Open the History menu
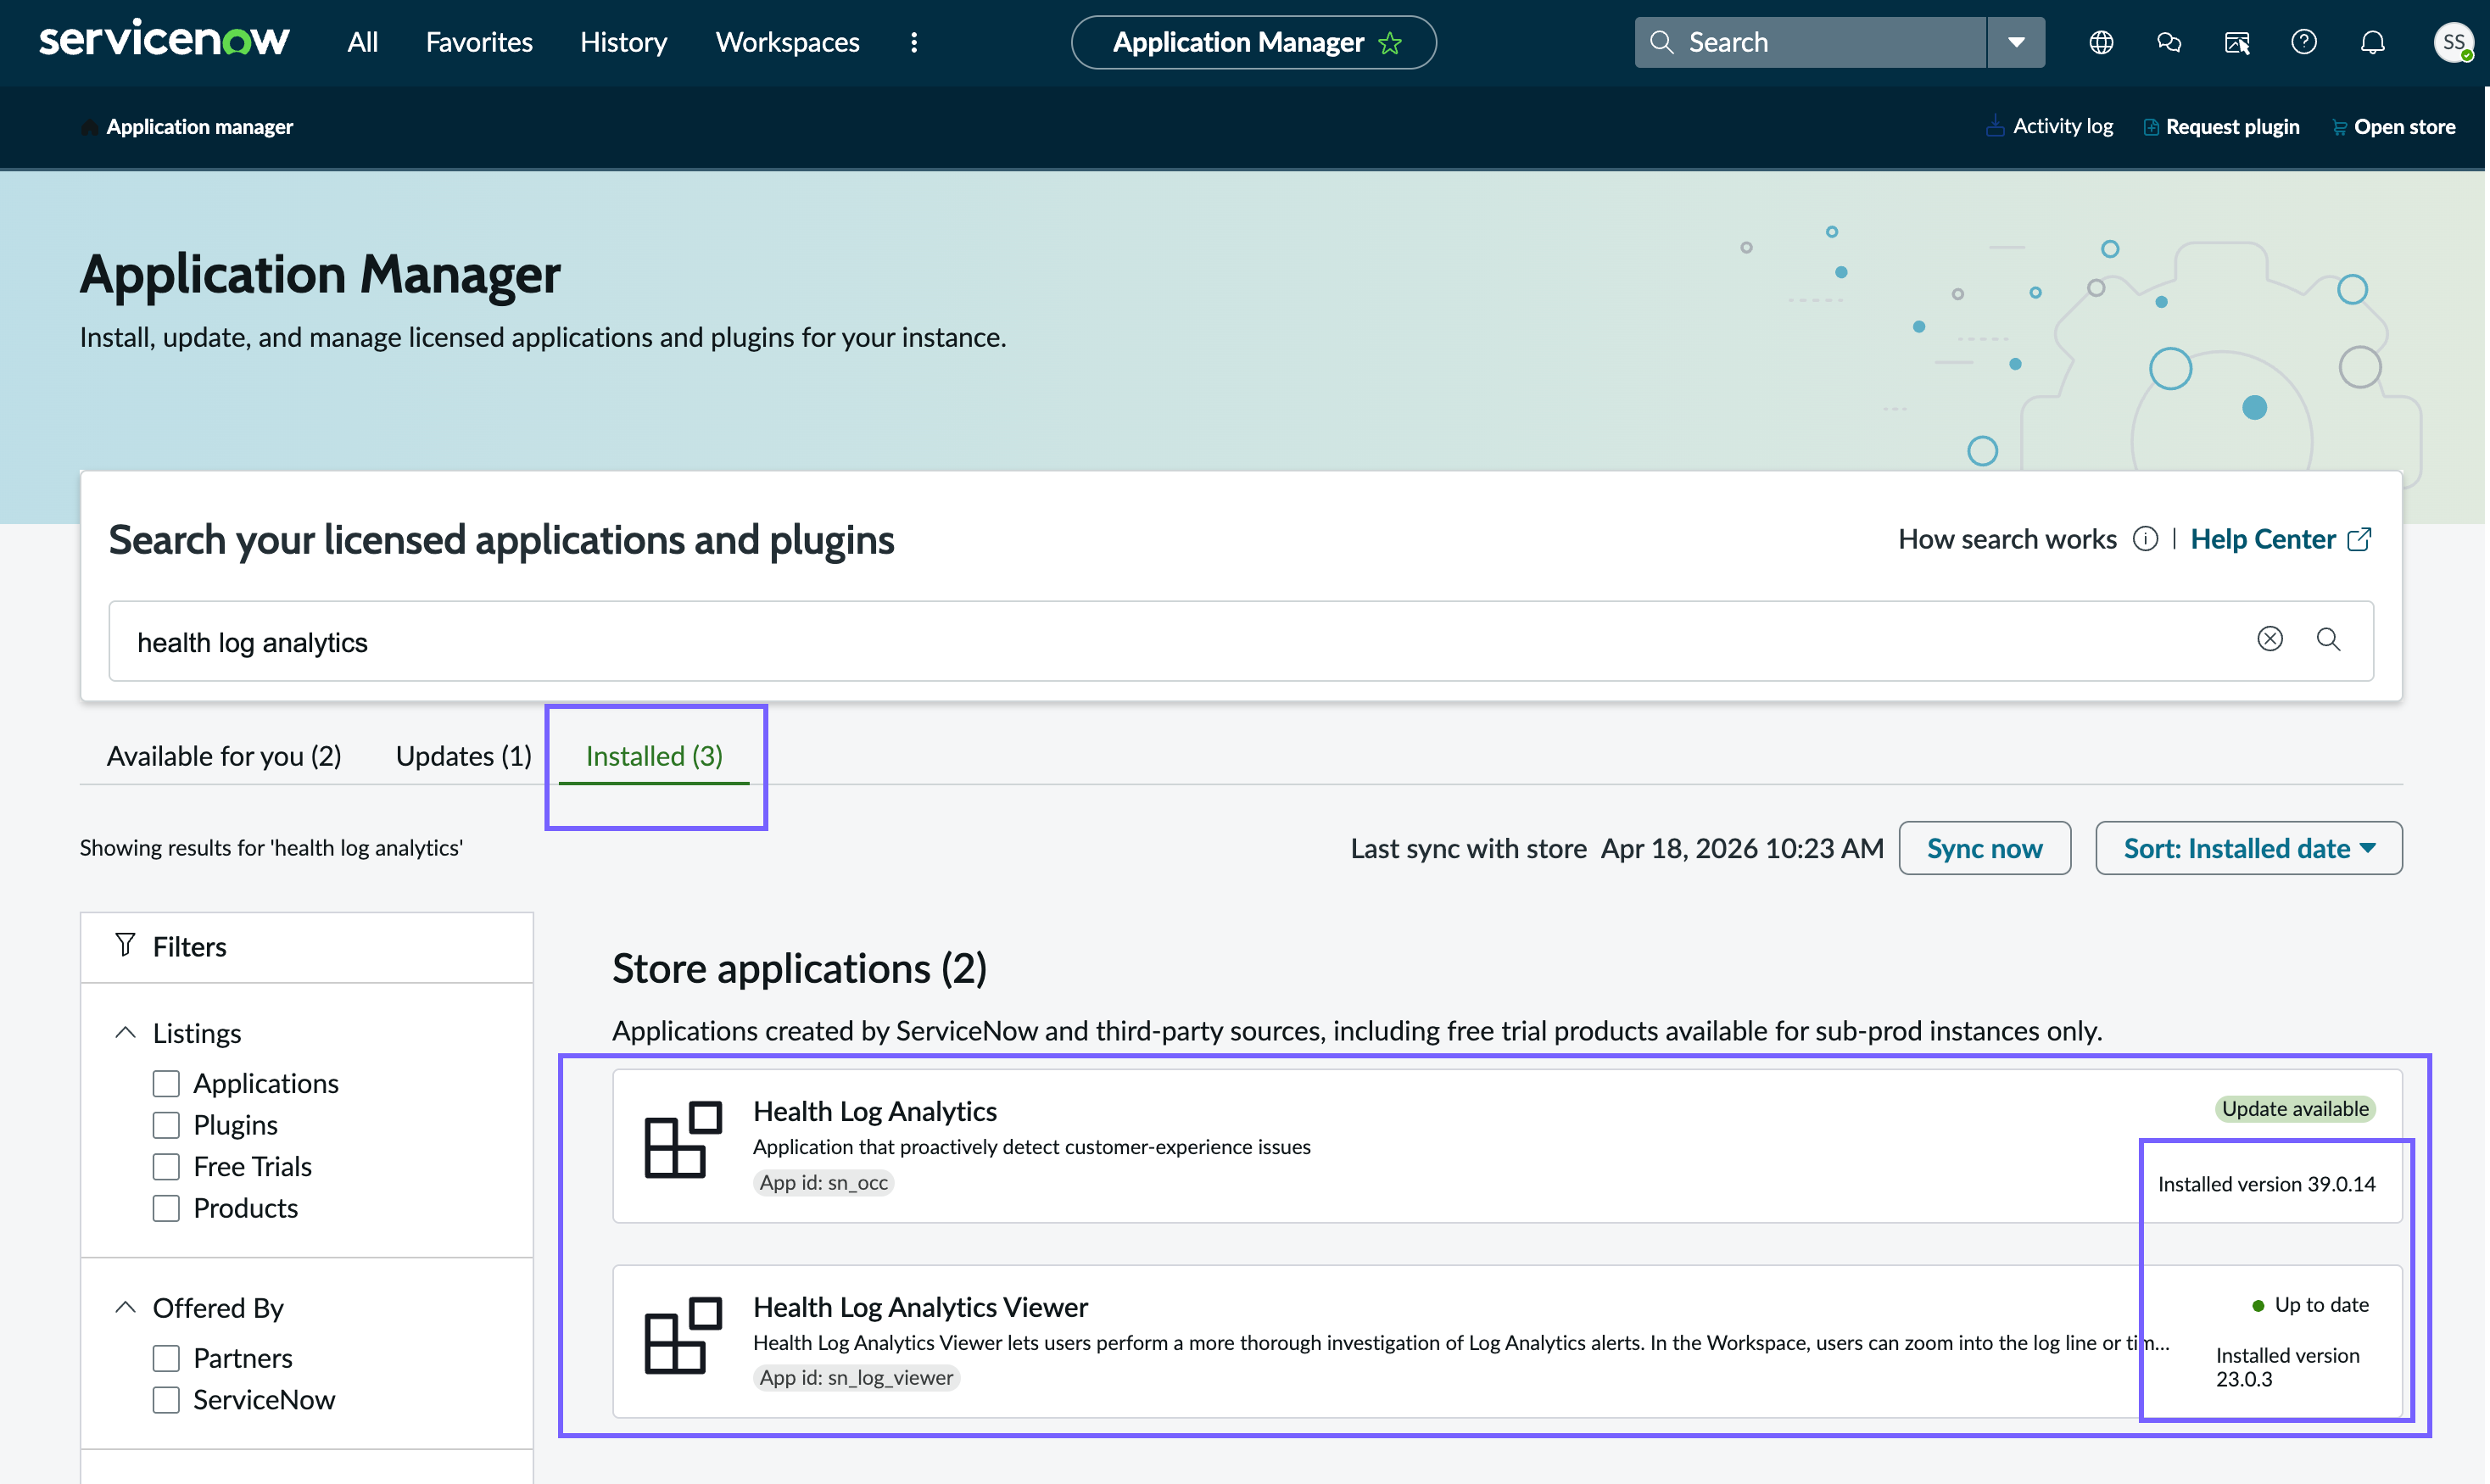The height and width of the screenshot is (1484, 2490). coord(624,42)
